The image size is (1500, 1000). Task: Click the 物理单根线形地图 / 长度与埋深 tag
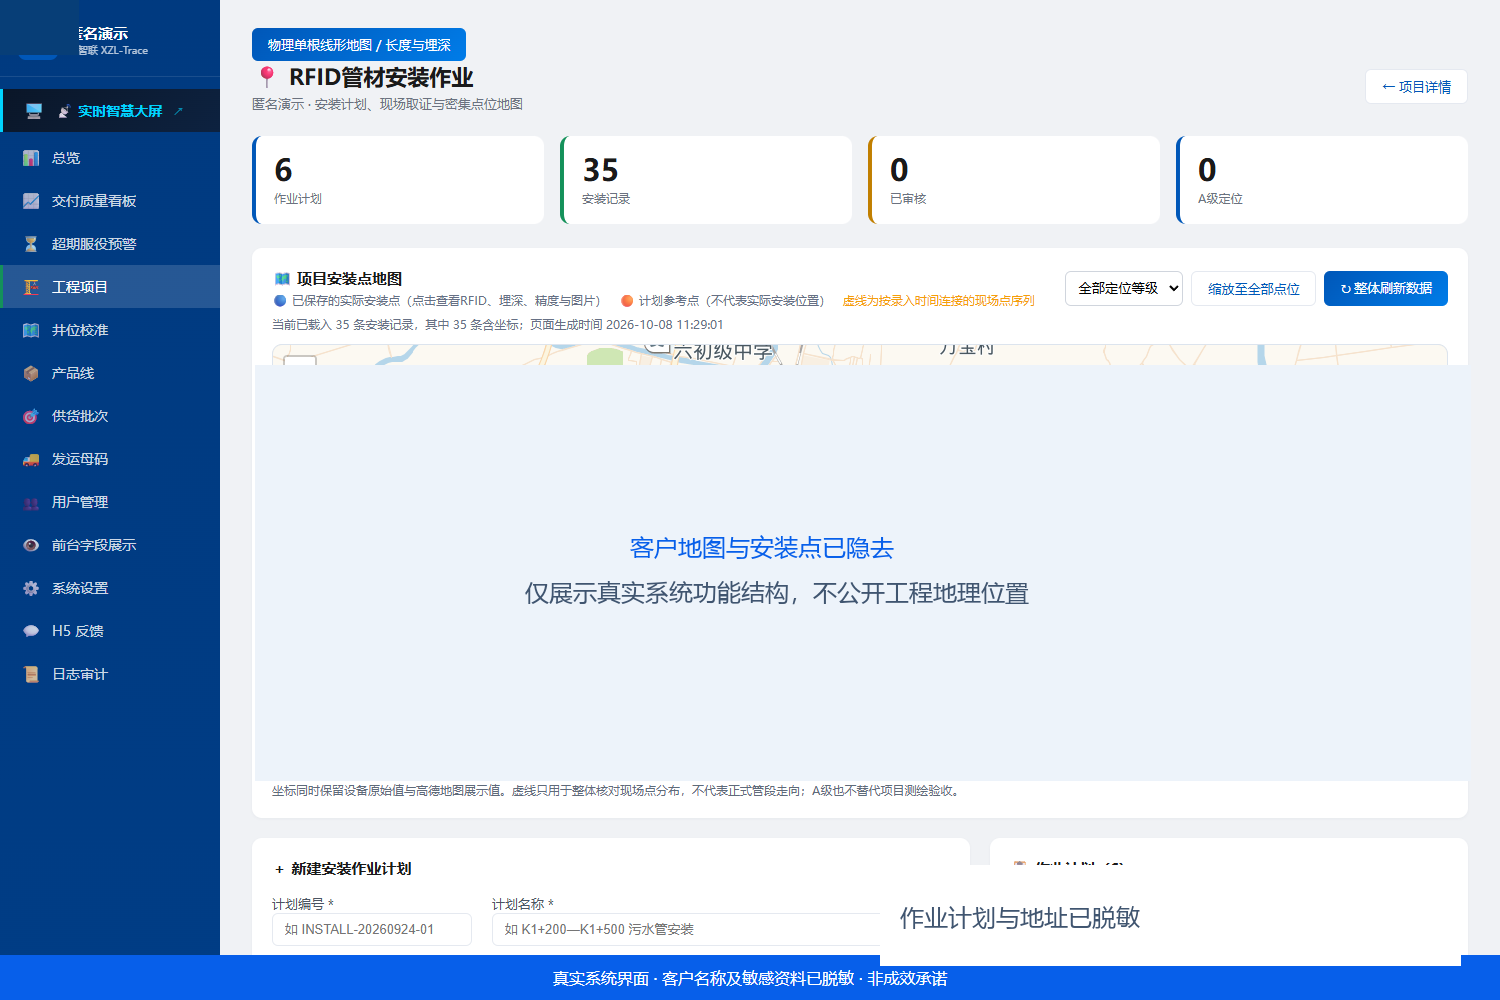359,45
